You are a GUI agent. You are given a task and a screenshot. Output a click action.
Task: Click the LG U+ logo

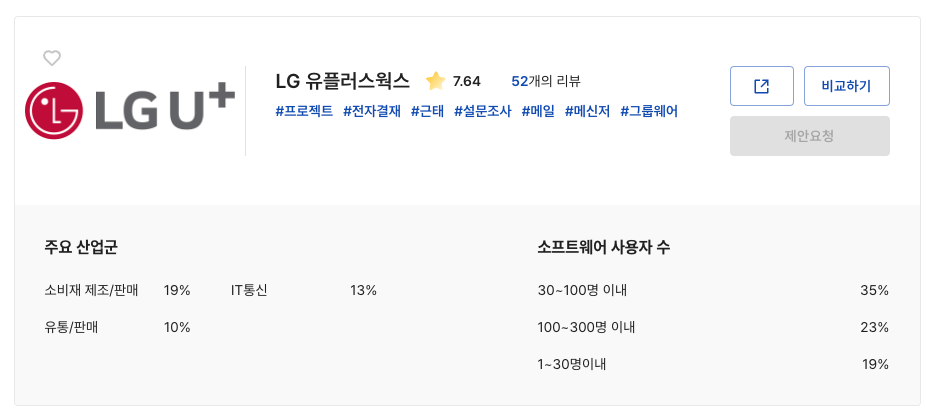pos(130,111)
